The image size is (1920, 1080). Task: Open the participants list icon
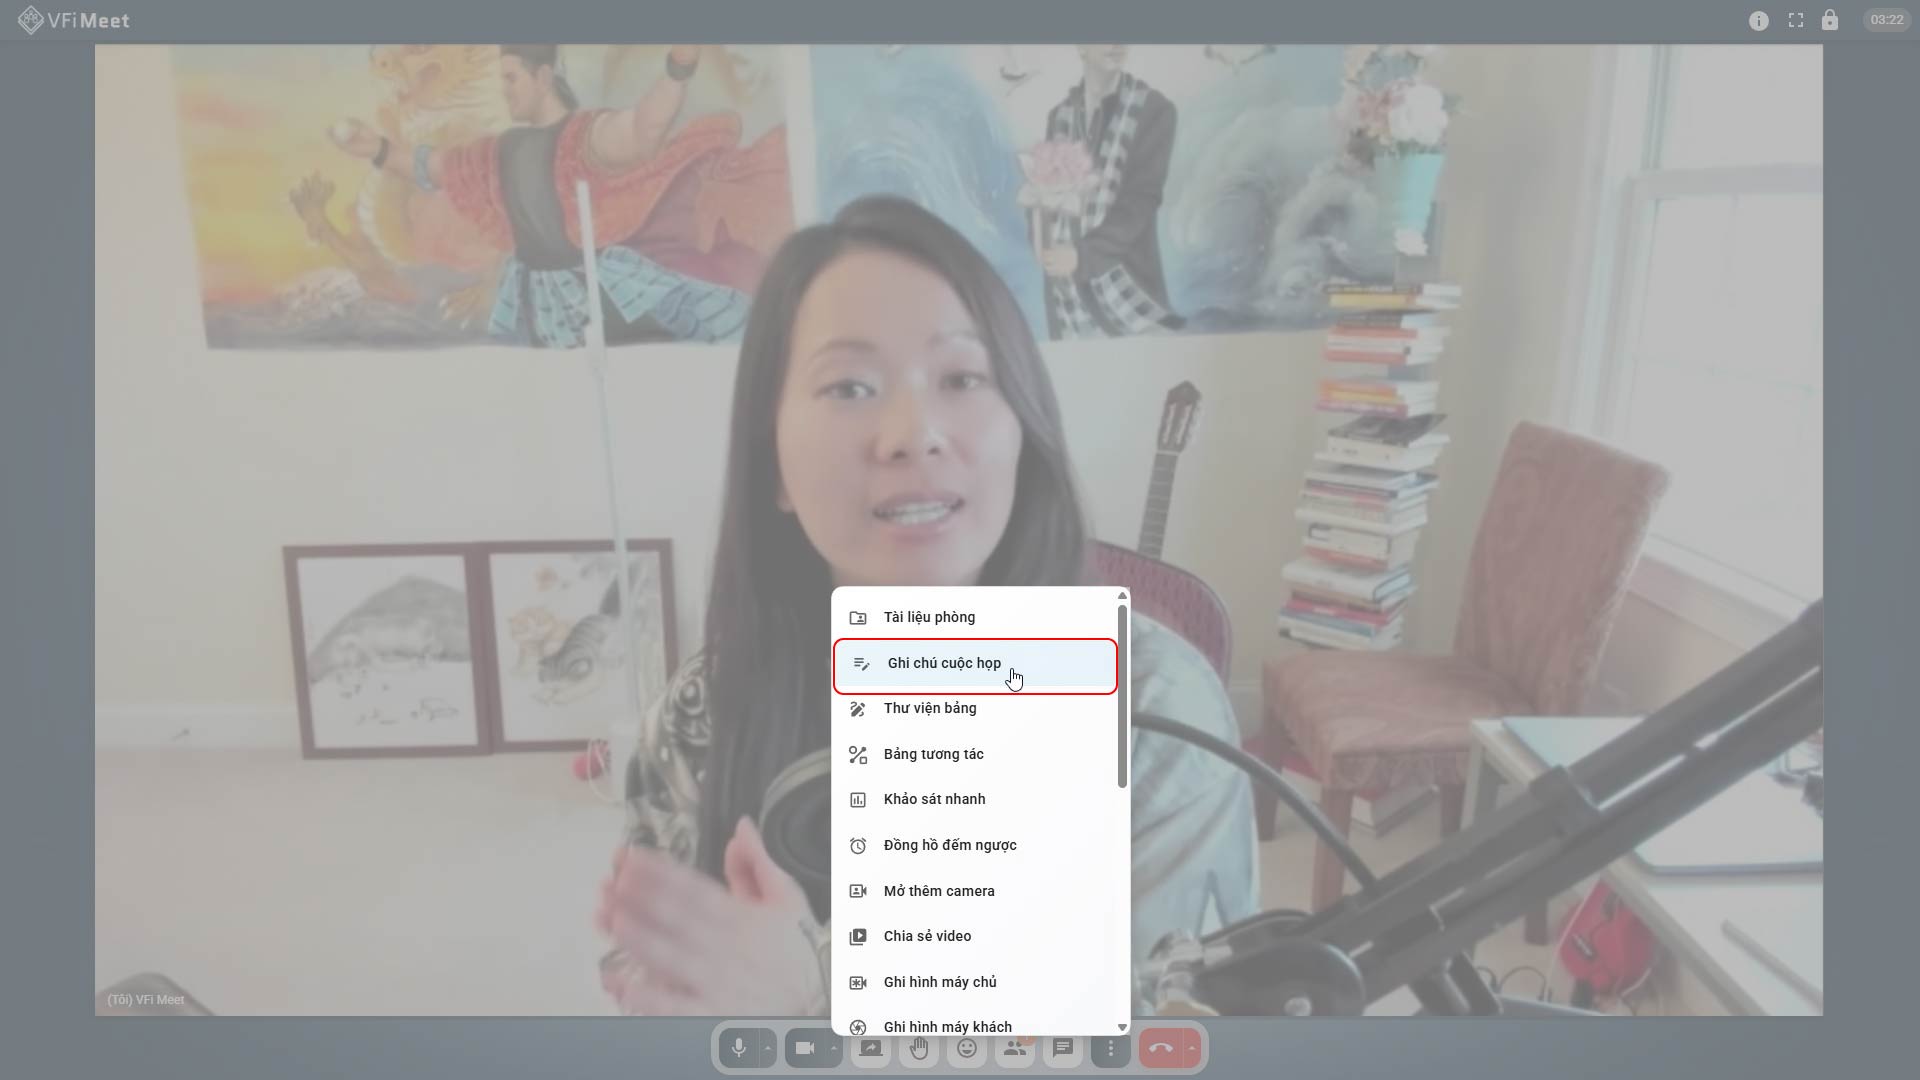(x=1015, y=1048)
